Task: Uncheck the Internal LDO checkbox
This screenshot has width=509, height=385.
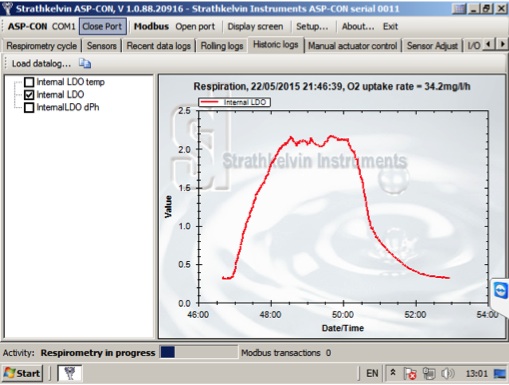Action: pos(29,95)
